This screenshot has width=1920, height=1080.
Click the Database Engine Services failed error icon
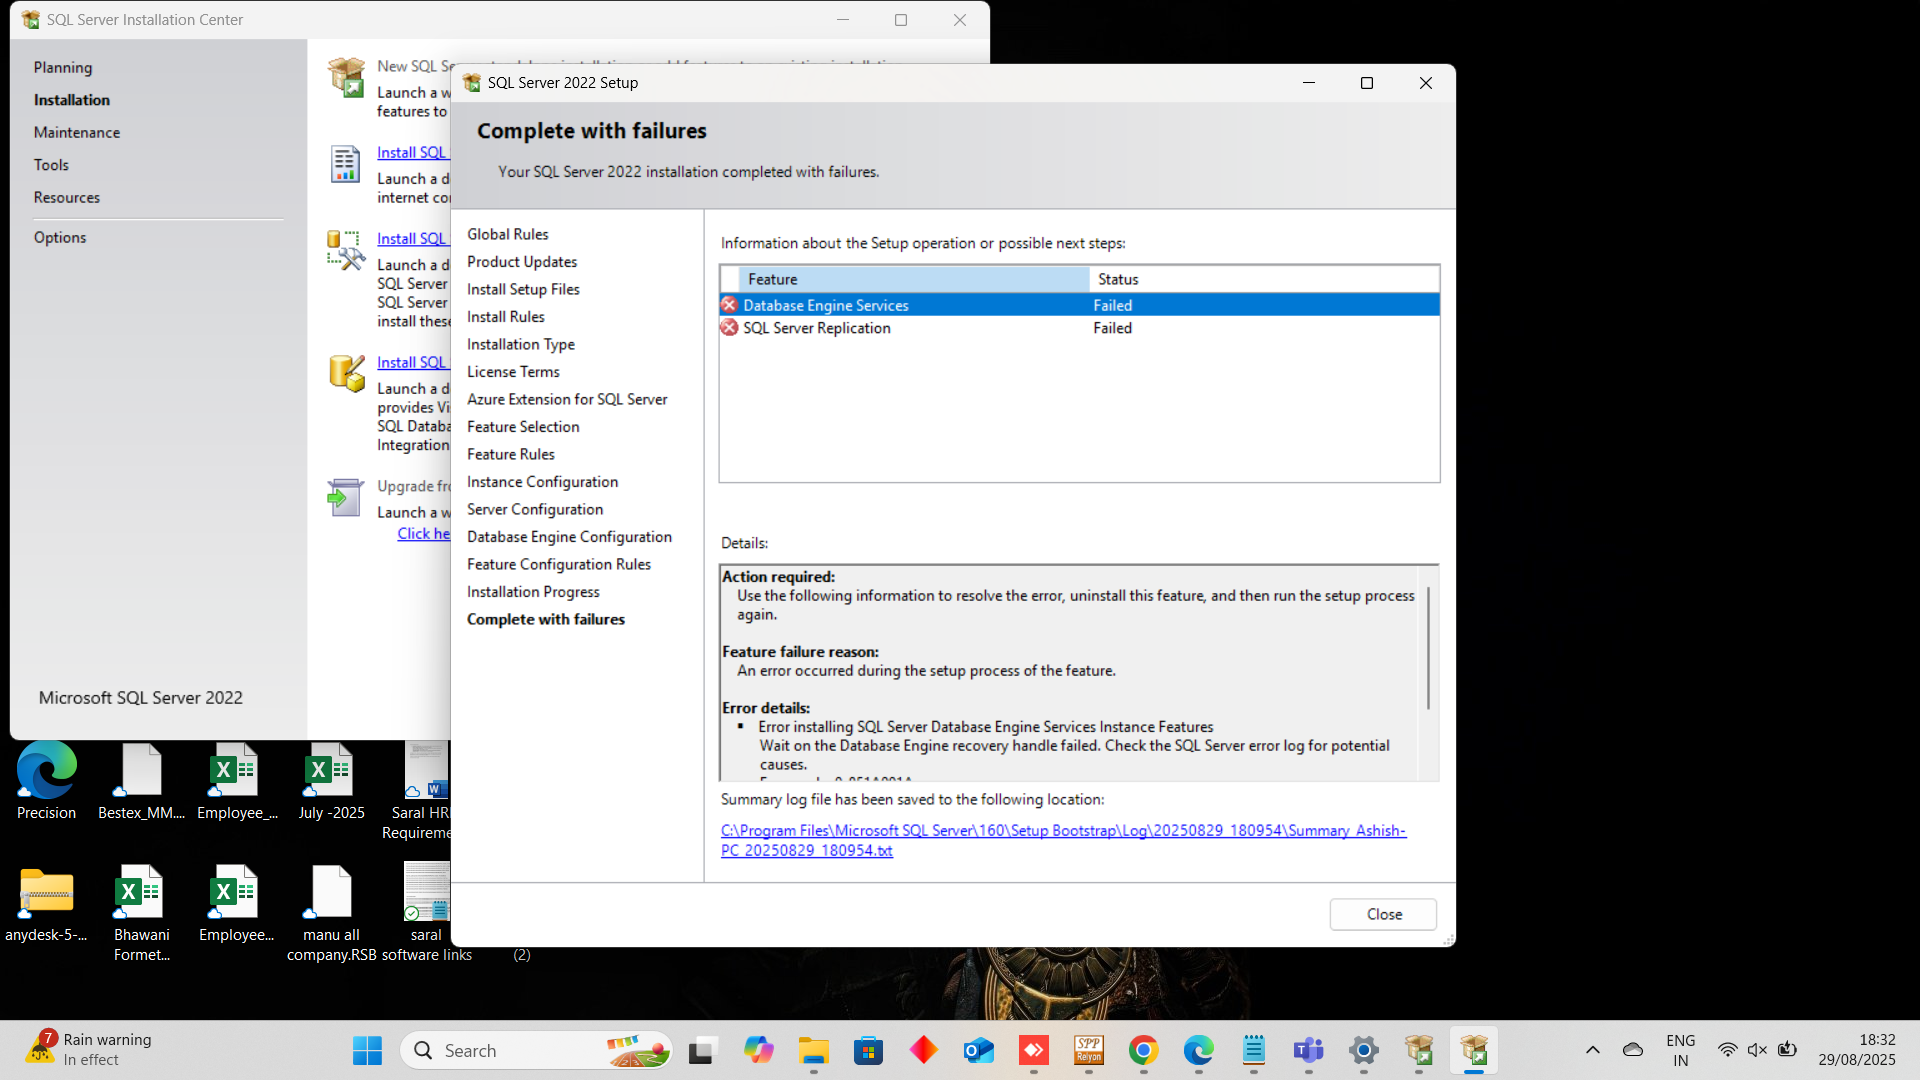click(x=729, y=305)
